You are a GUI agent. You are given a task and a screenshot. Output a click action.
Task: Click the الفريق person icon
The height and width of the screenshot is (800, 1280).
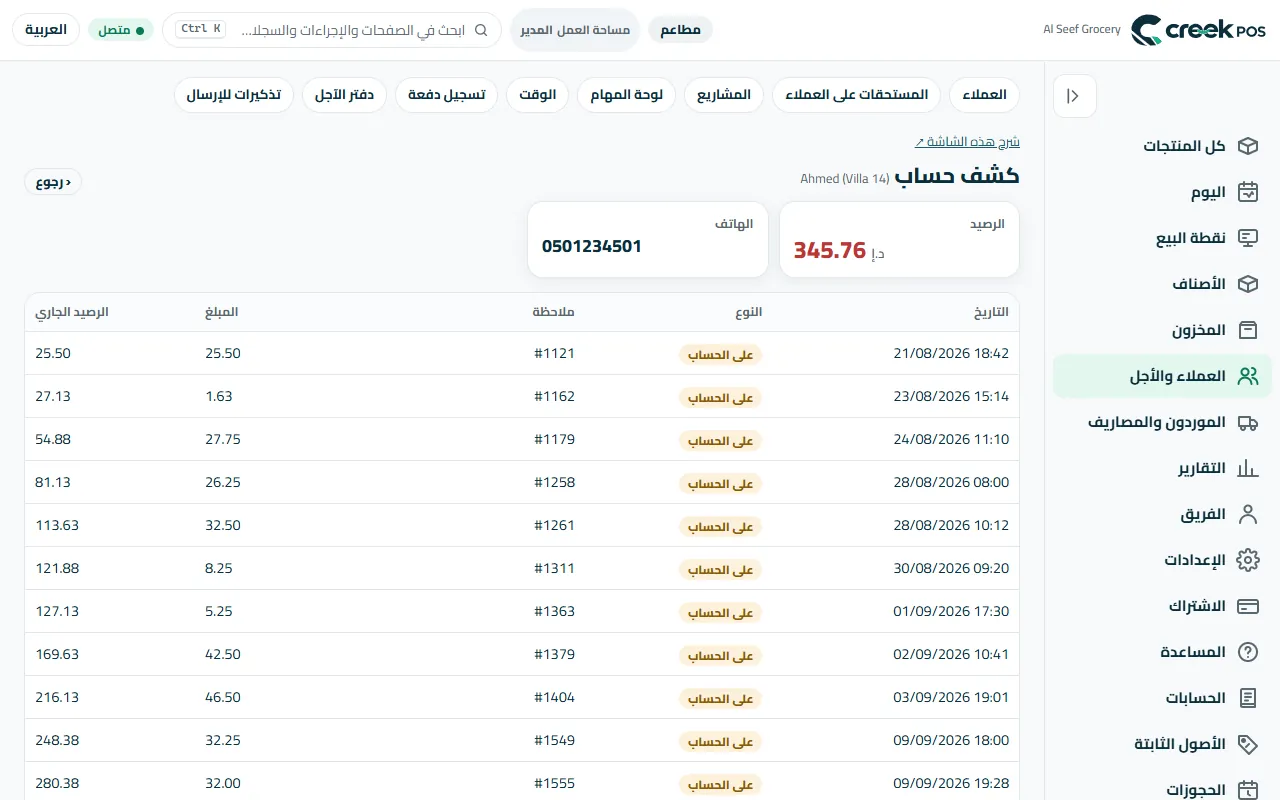coord(1247,514)
